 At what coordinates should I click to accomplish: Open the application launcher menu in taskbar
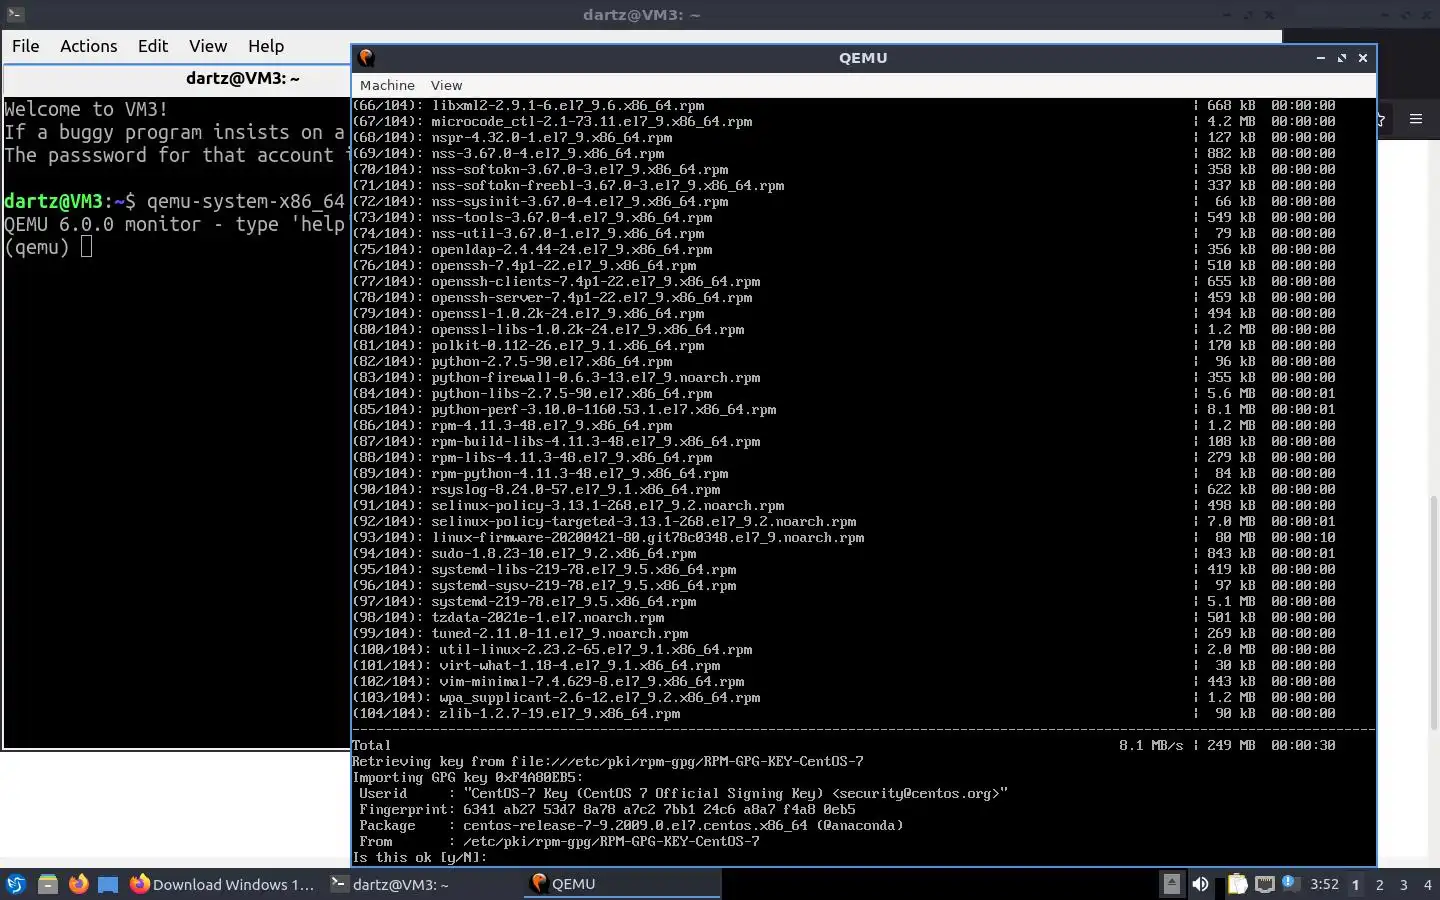(x=15, y=884)
